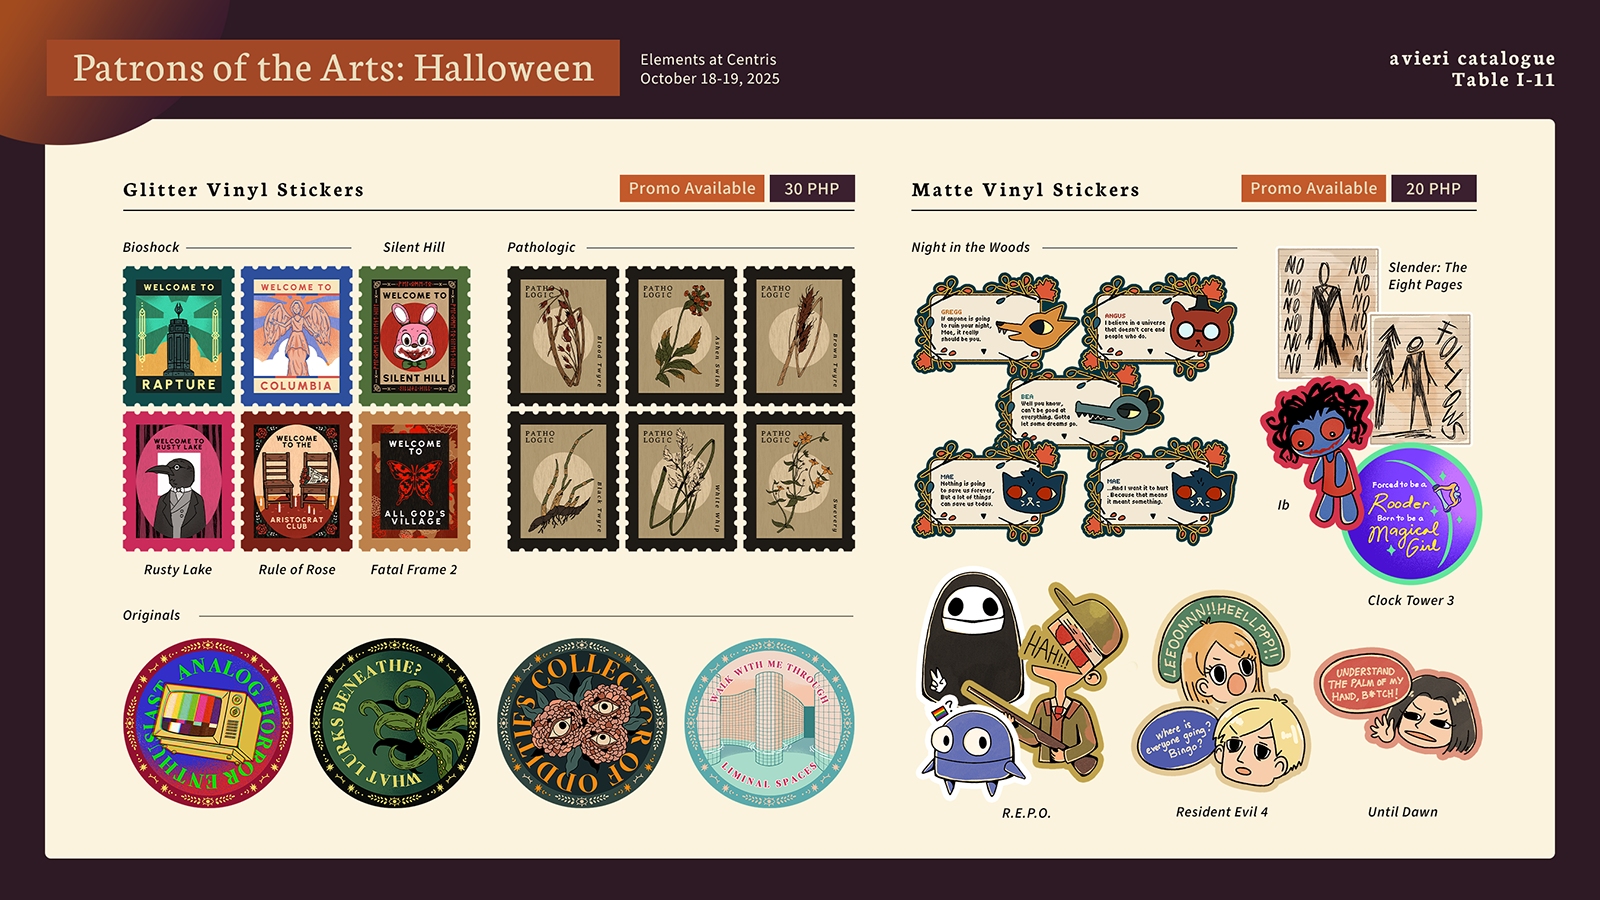Click the Collector of Oddities round sticker
The image size is (1600, 900).
[x=582, y=723]
